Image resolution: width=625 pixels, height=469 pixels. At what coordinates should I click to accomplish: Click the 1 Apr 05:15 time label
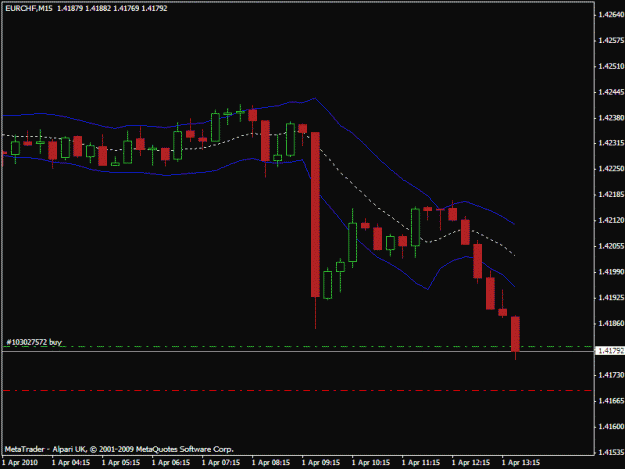point(121,463)
